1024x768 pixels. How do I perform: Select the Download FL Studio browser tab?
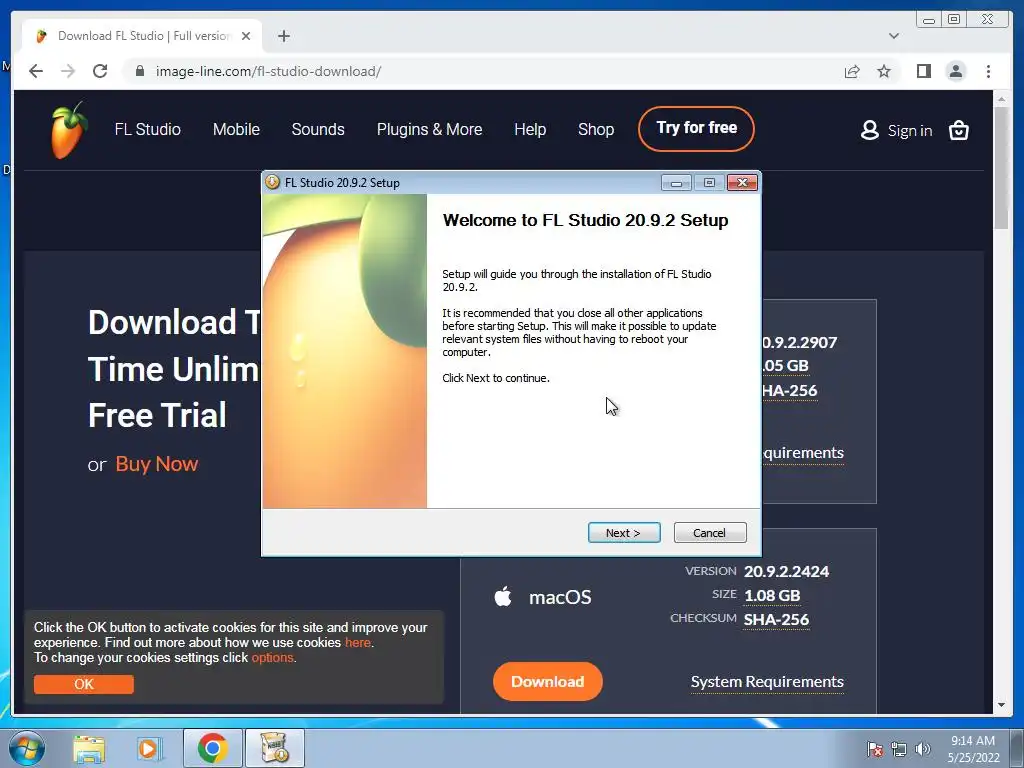[x=143, y=36]
